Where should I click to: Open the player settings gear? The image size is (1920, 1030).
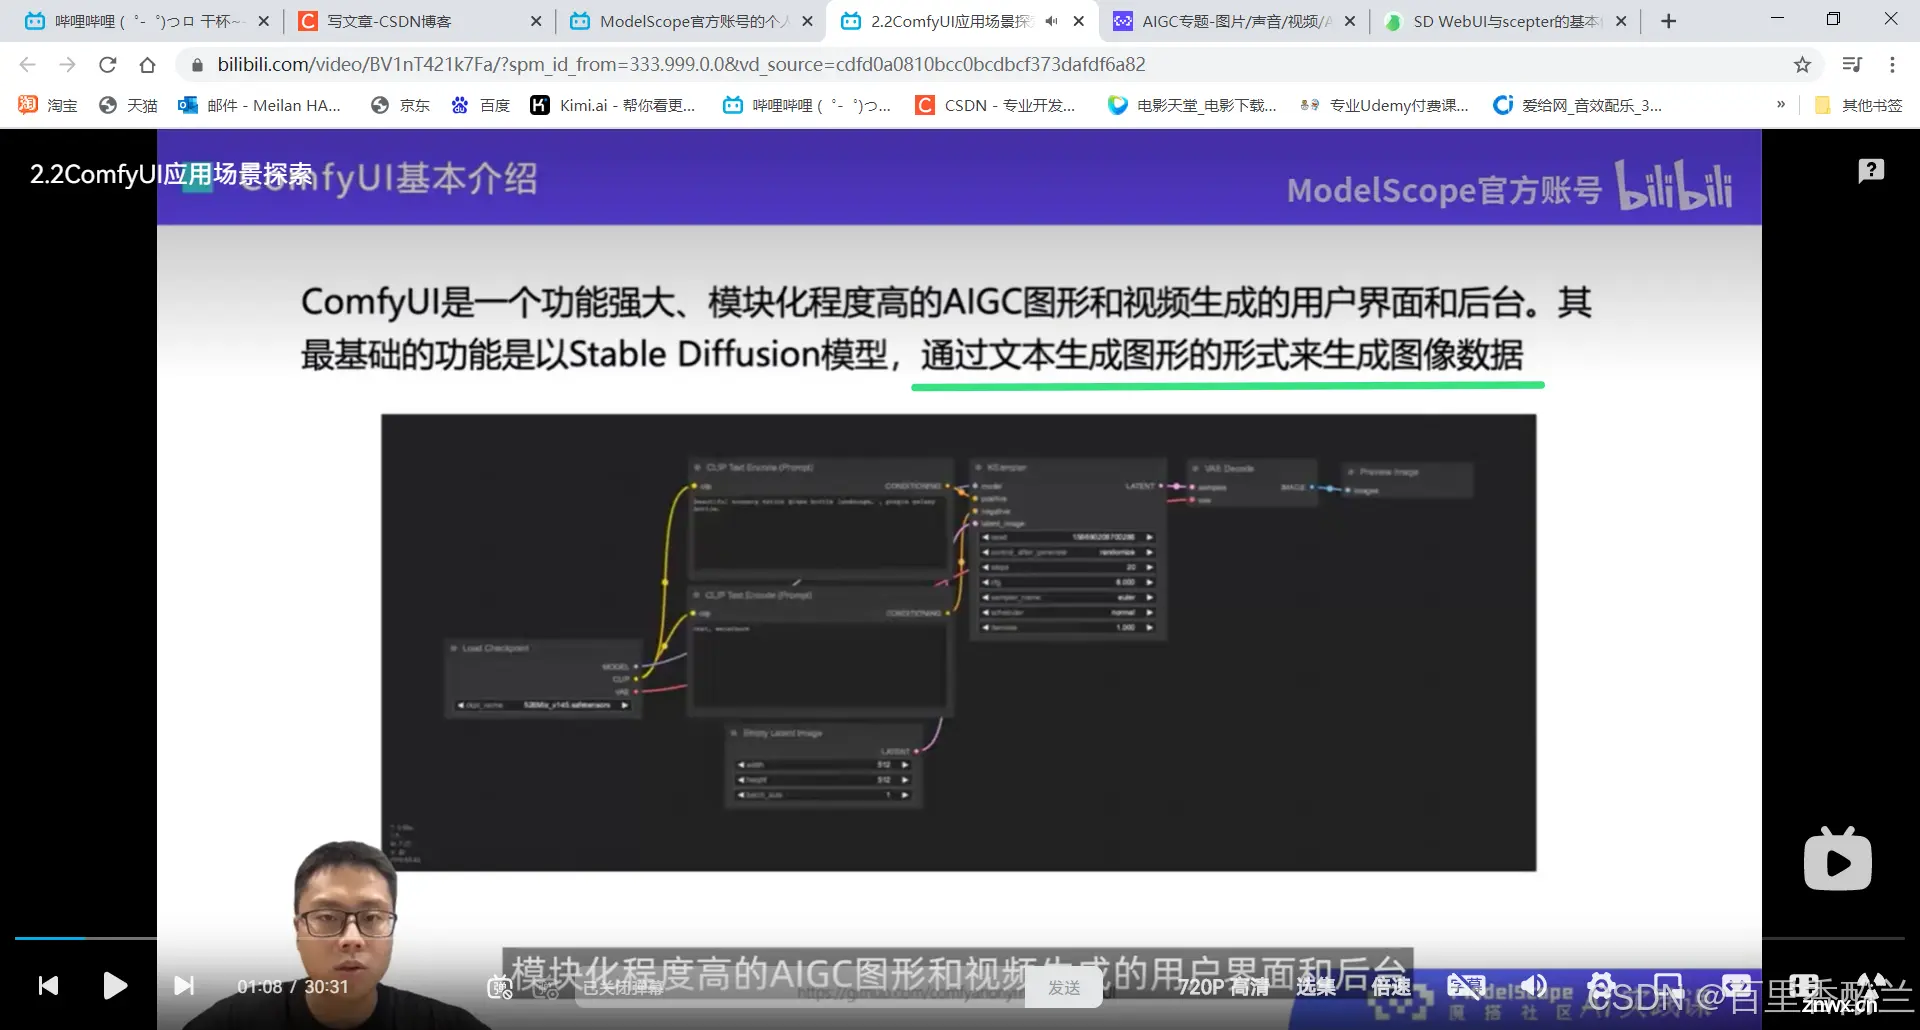pos(1601,987)
